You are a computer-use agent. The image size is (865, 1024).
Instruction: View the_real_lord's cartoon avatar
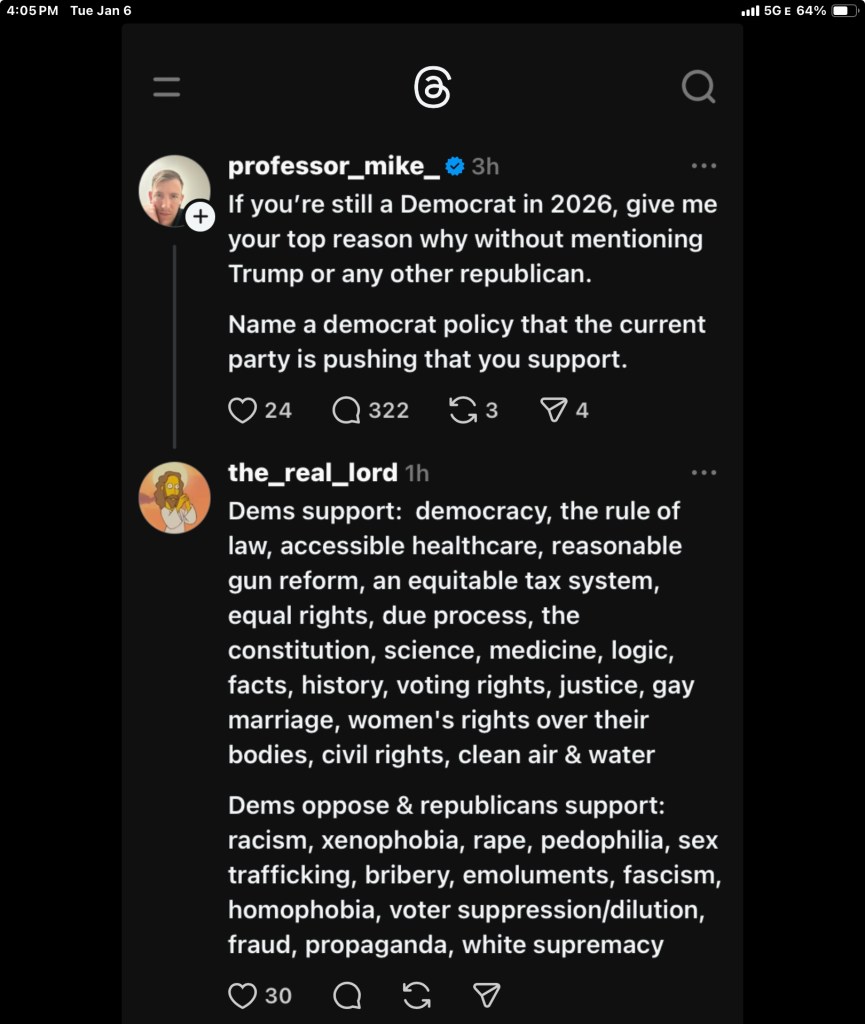[x=174, y=497]
